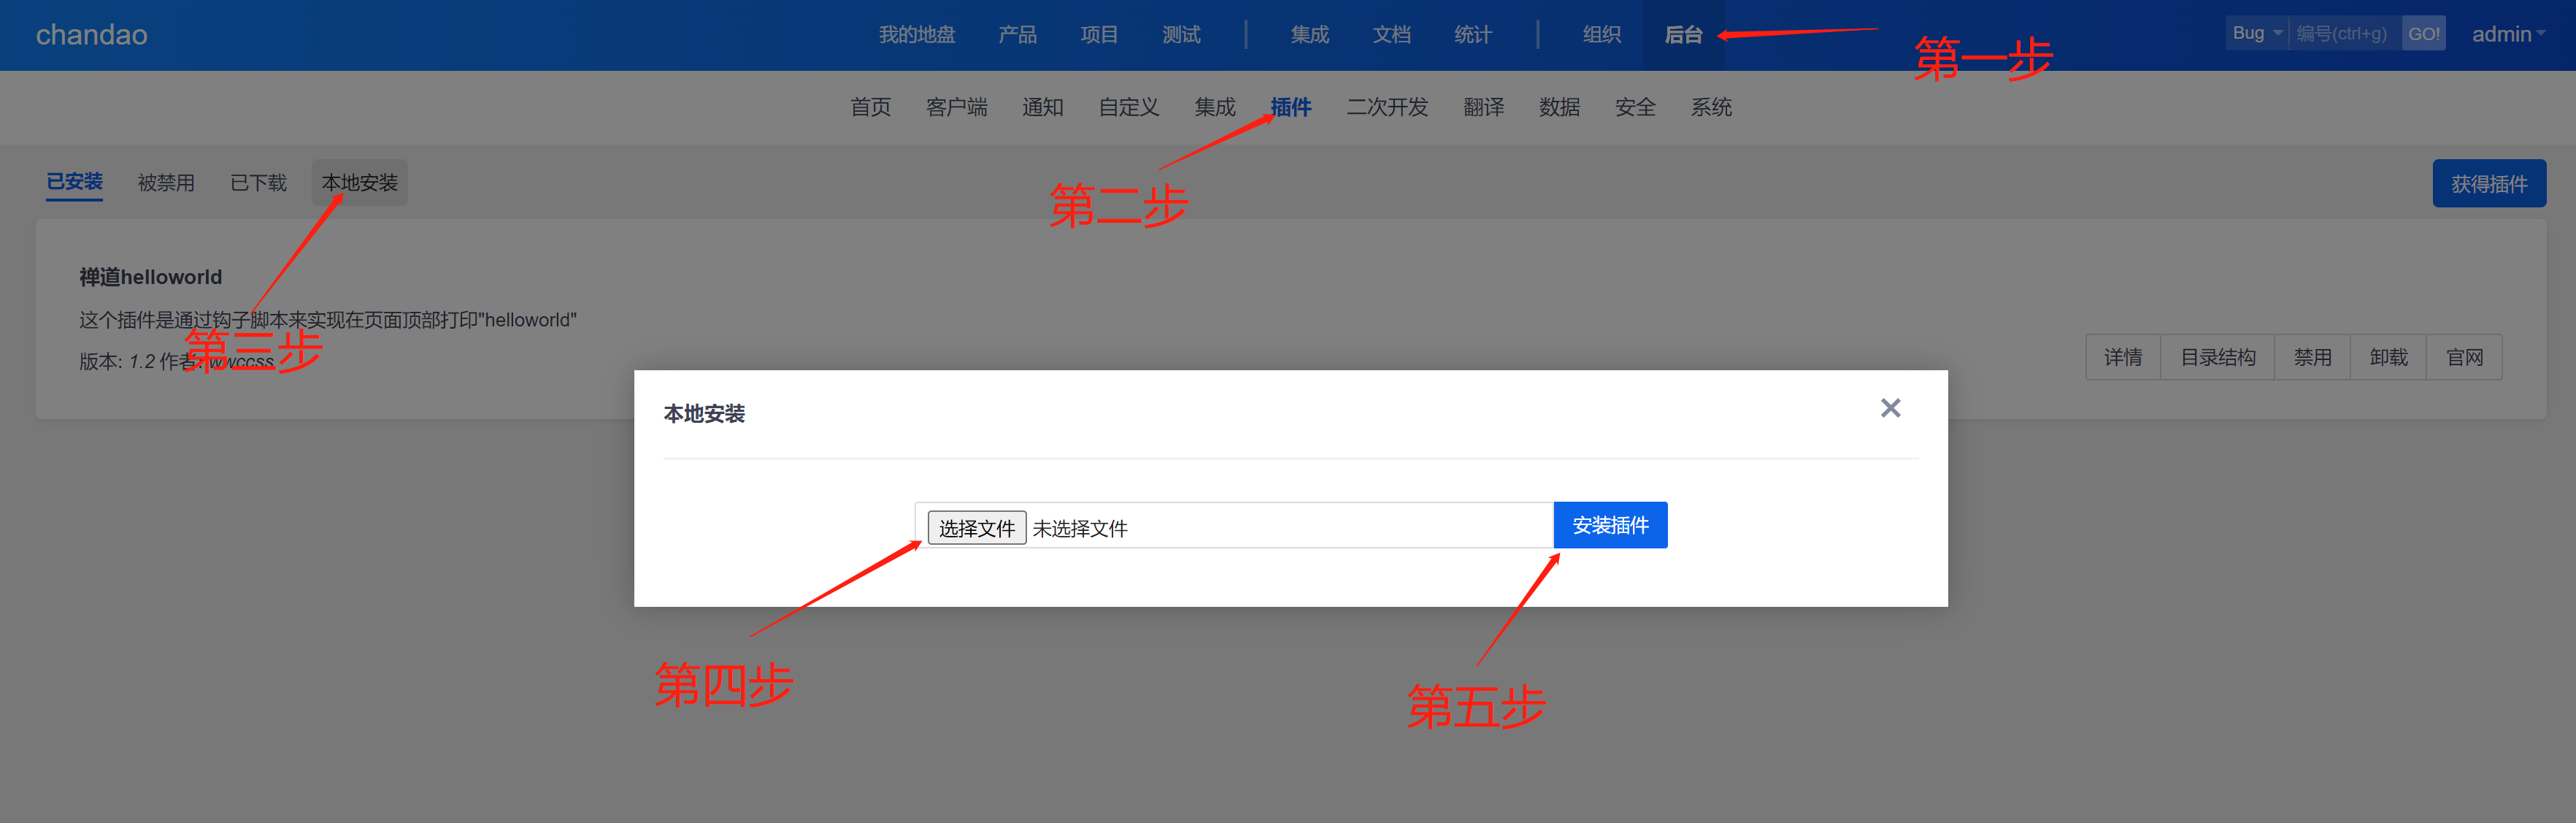The image size is (2576, 823).
Task: Switch to the 被禁用 tab
Action: [x=166, y=183]
